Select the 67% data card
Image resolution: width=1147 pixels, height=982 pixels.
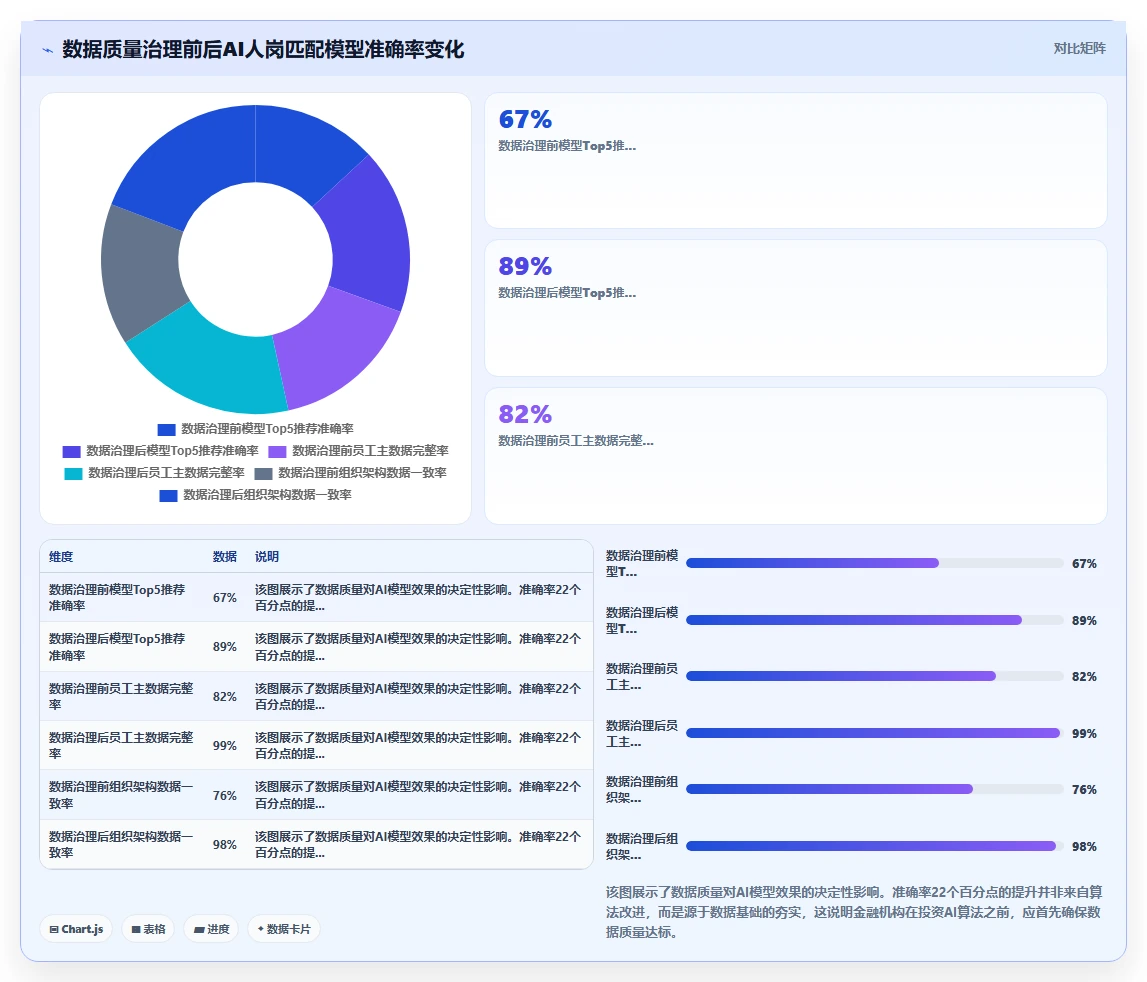click(795, 160)
